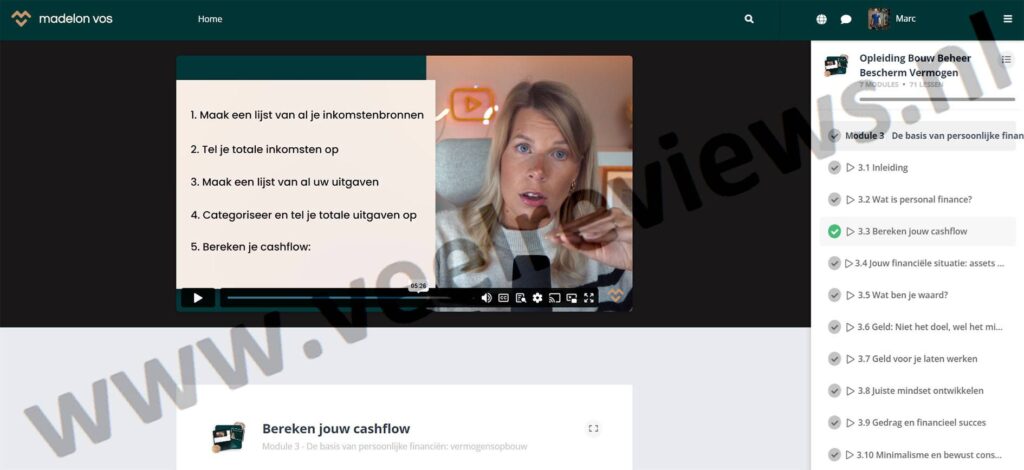
Task: Go to the Home menu item
Action: [x=210, y=19]
